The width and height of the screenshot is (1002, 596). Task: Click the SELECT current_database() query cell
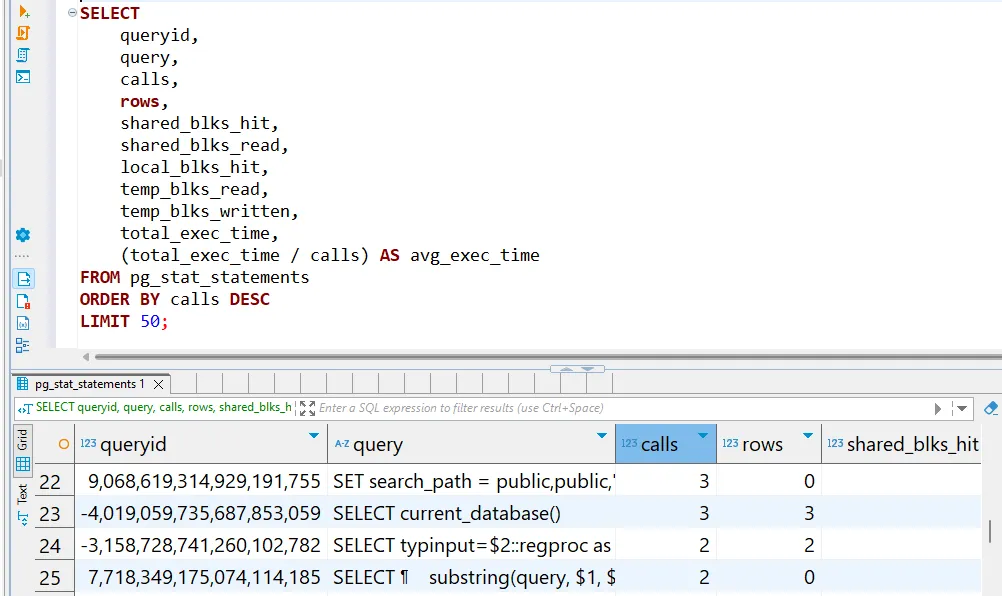tap(472, 513)
